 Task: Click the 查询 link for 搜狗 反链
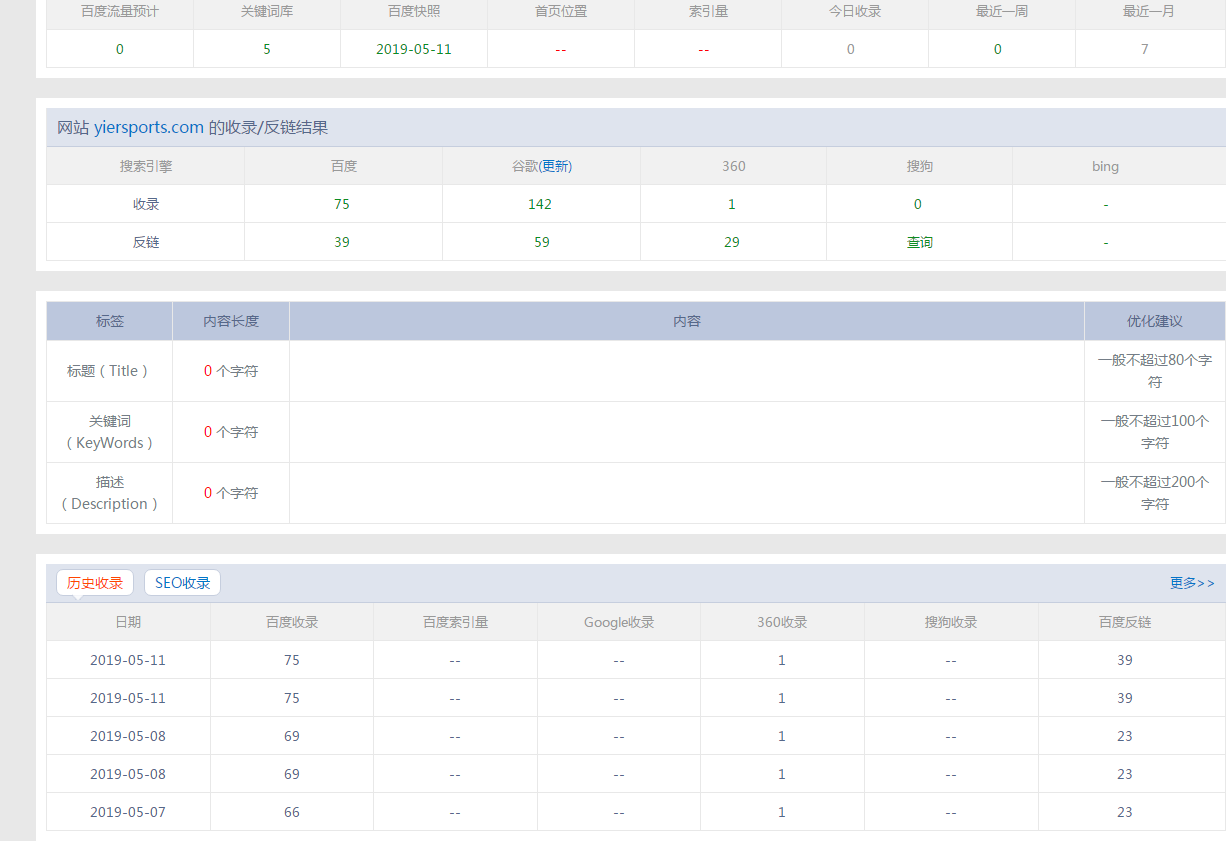pos(920,242)
